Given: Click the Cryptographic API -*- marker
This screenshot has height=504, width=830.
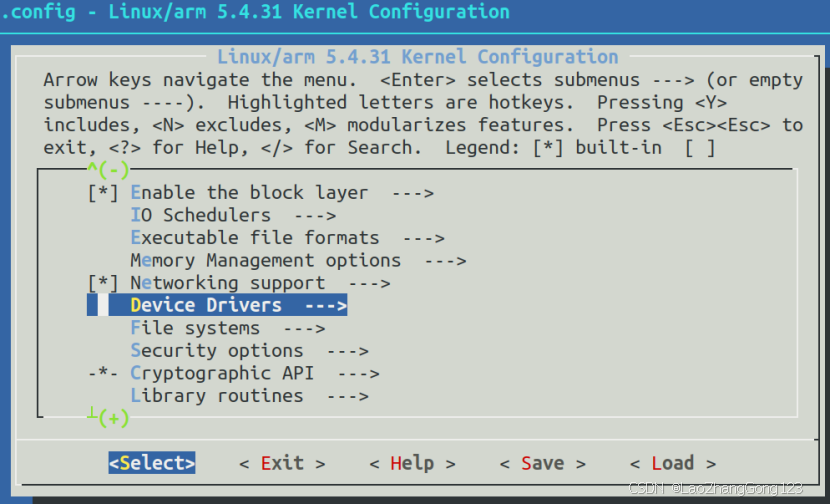Looking at the screenshot, I should 103,373.
